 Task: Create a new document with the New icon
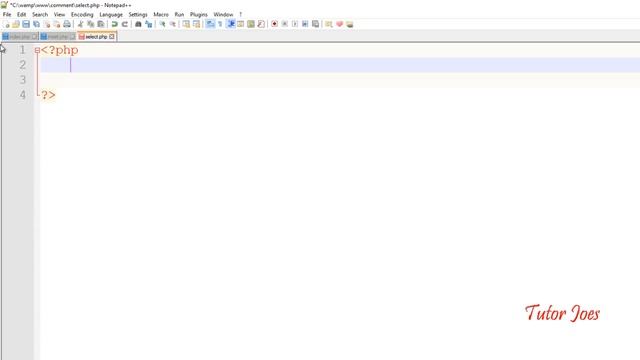7,24
